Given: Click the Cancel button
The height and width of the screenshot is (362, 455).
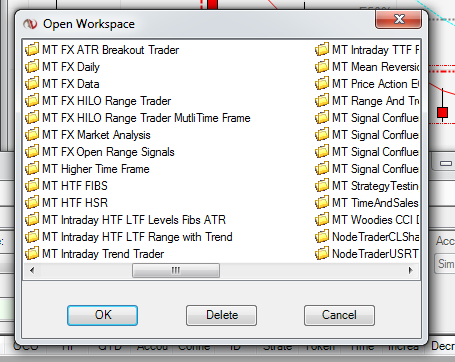Looking at the screenshot, I should point(339,315).
